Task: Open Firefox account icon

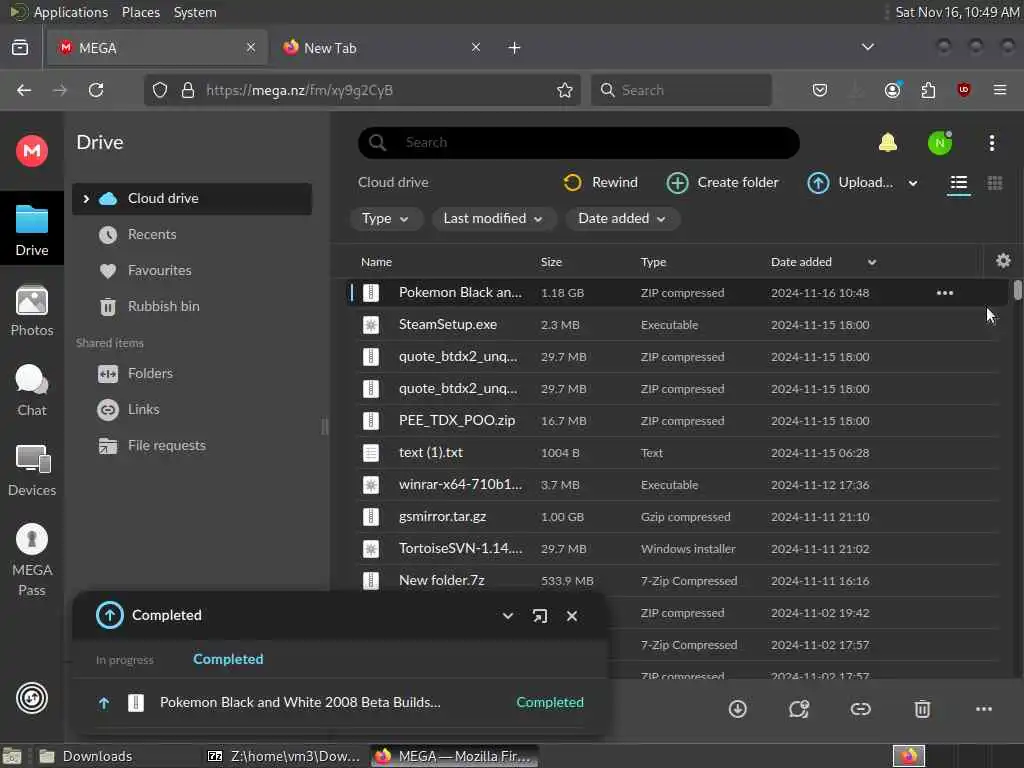Action: [x=892, y=90]
